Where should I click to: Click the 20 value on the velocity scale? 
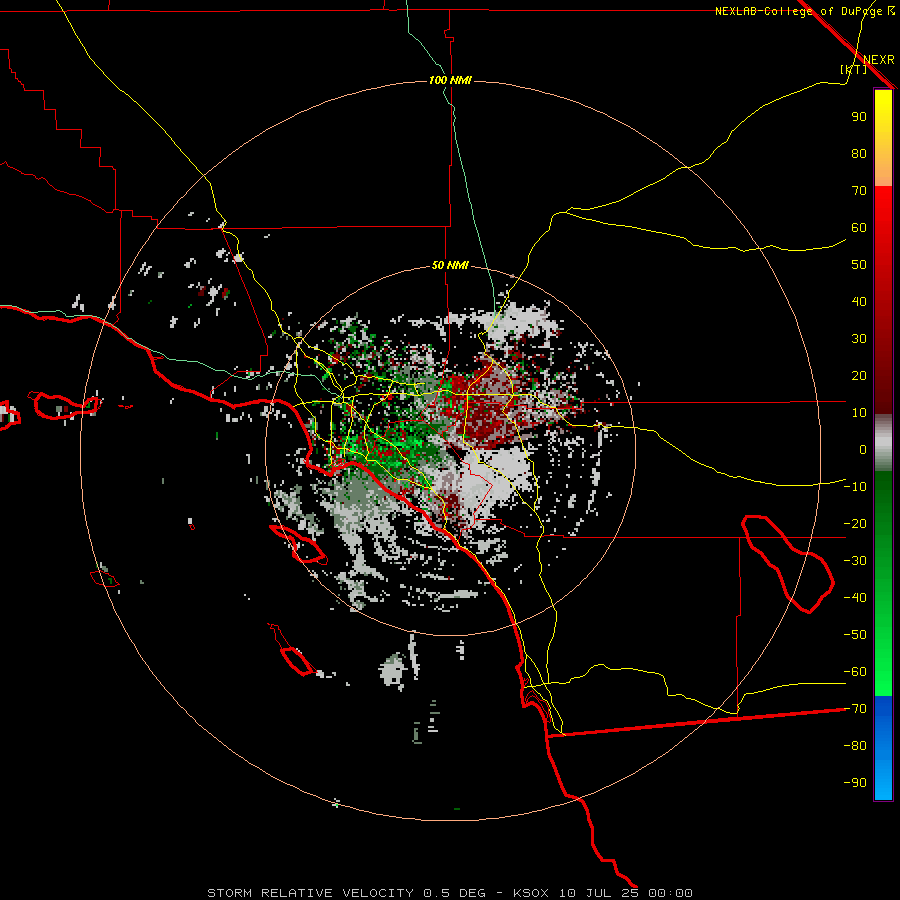859,376
